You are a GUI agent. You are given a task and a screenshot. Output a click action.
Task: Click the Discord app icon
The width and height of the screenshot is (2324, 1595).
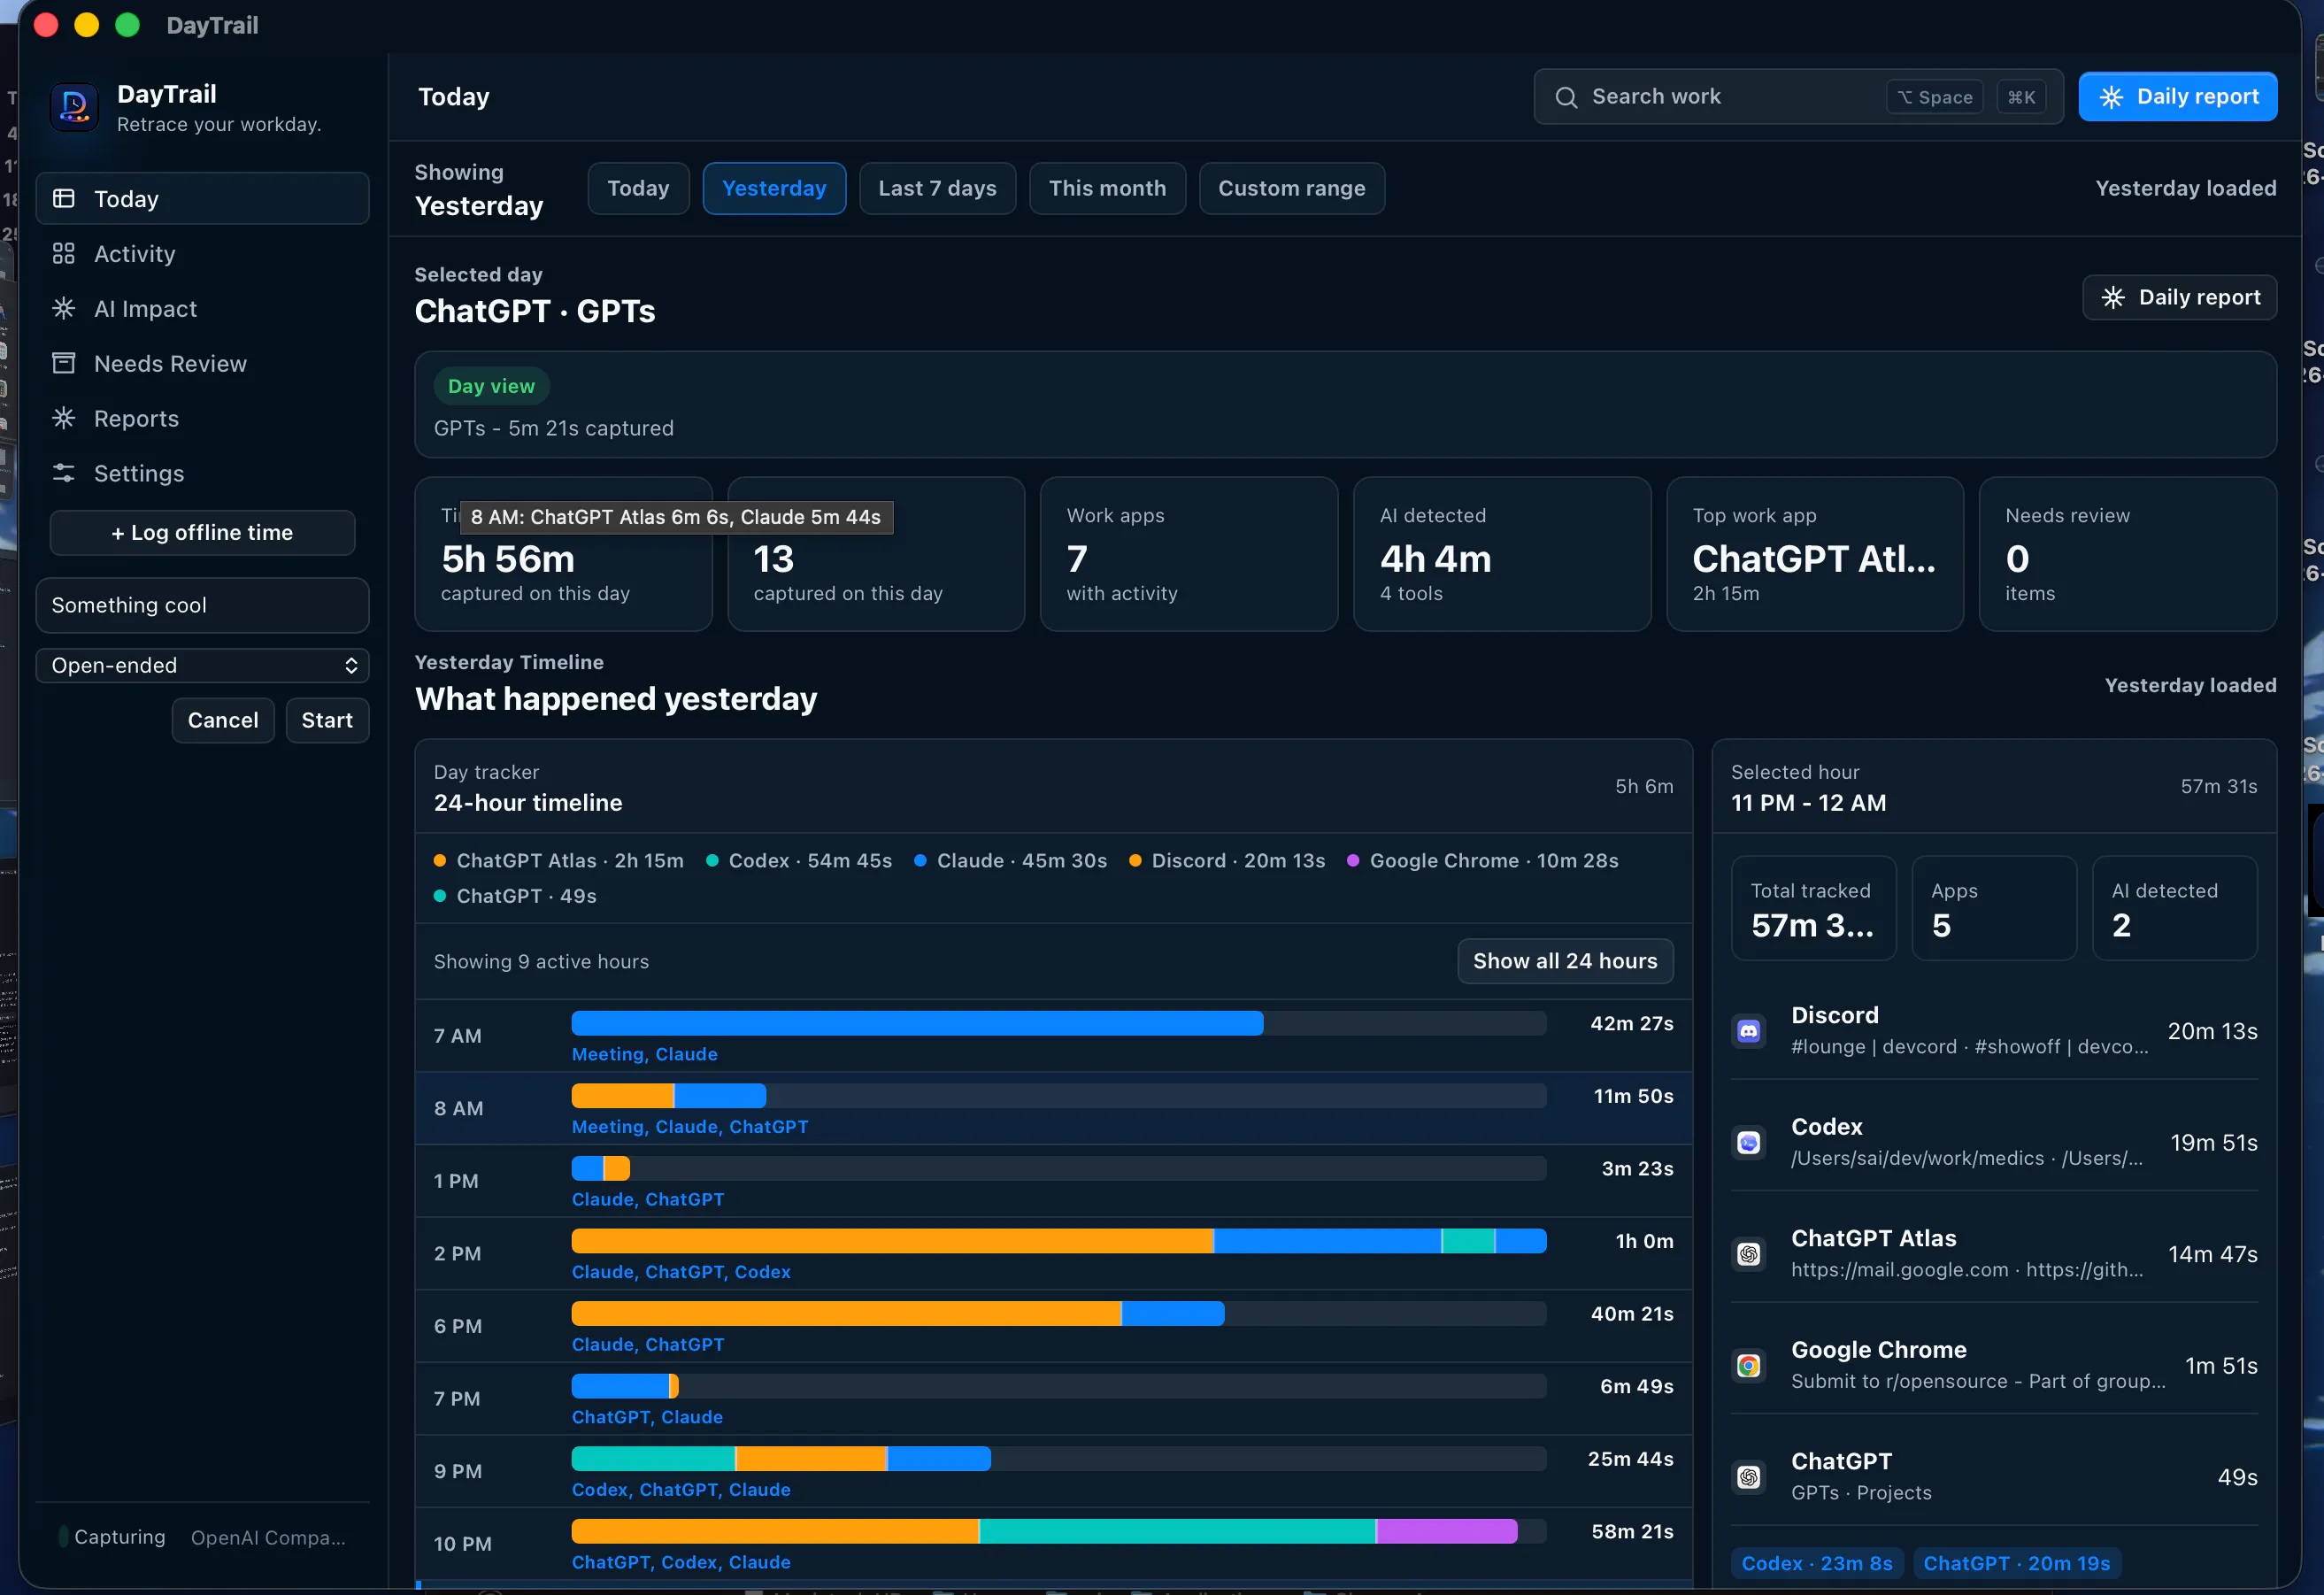click(1749, 1031)
